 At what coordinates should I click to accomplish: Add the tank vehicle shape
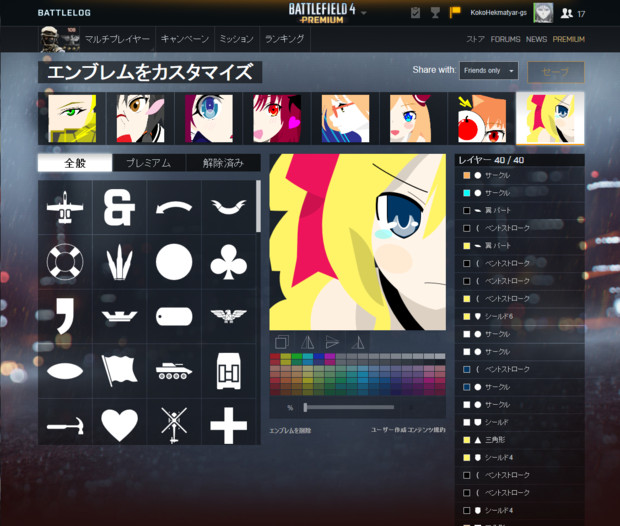pos(174,371)
